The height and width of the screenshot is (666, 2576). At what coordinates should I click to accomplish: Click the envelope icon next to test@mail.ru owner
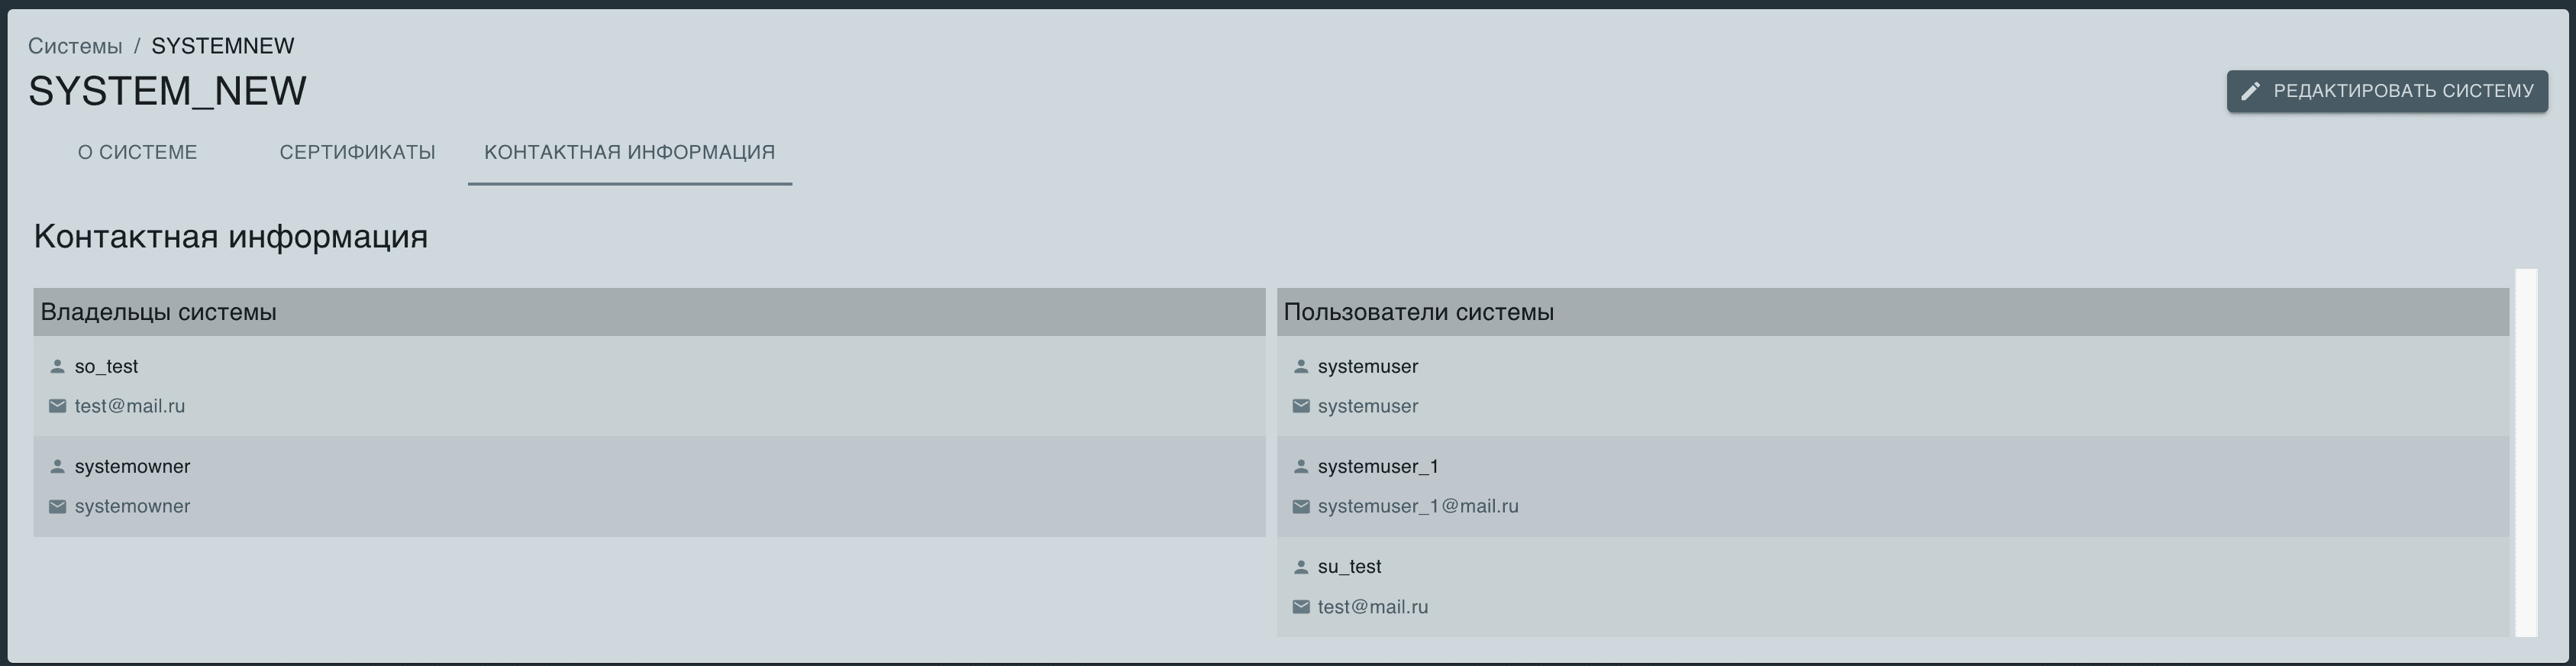(x=57, y=406)
